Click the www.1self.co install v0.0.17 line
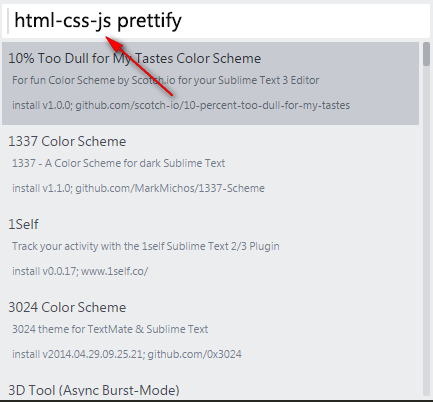Viewport: 433px width, 402px height. tap(80, 271)
